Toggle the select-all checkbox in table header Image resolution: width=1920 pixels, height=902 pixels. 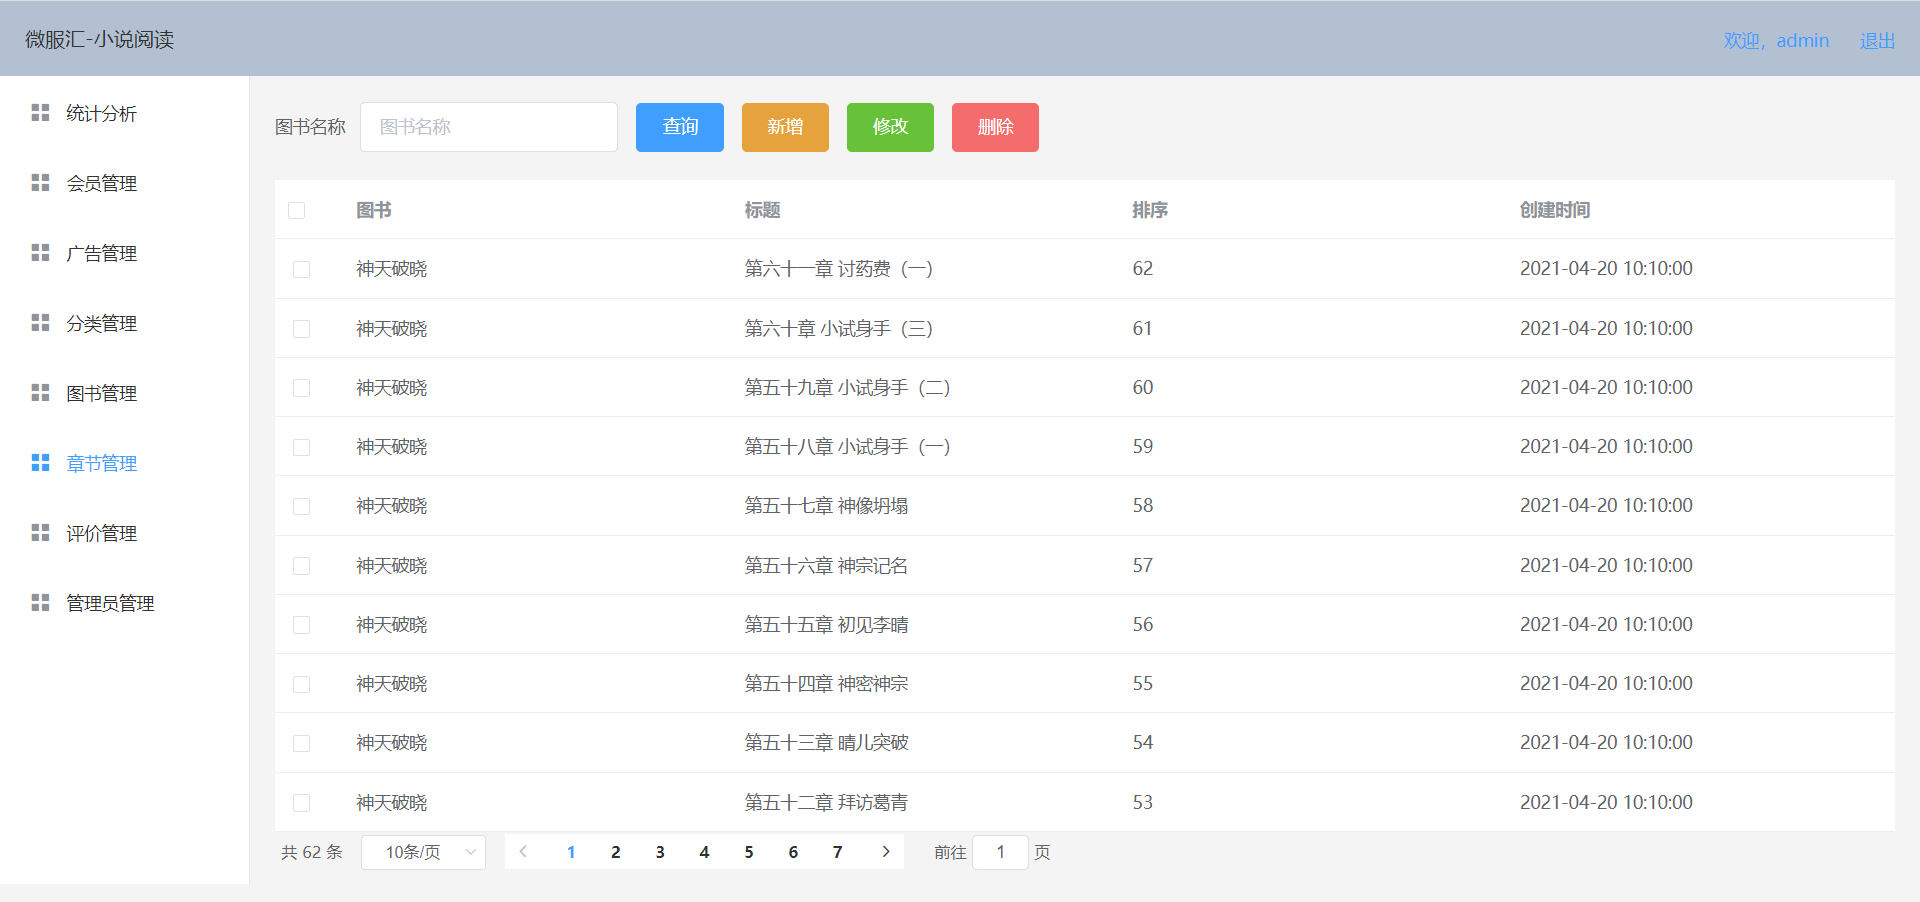click(296, 210)
